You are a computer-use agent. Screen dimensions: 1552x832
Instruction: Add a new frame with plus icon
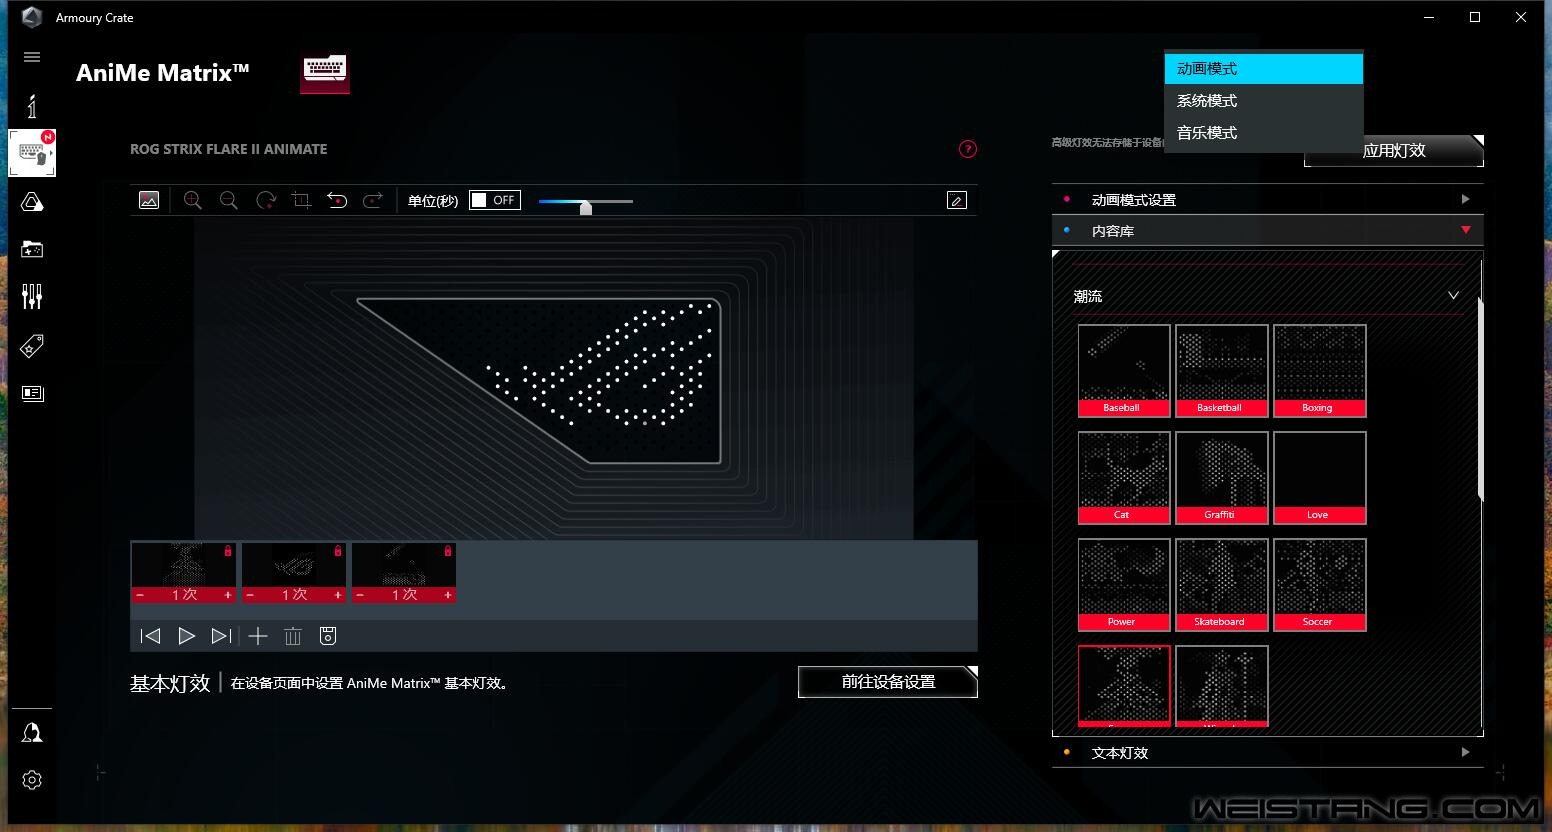(258, 636)
